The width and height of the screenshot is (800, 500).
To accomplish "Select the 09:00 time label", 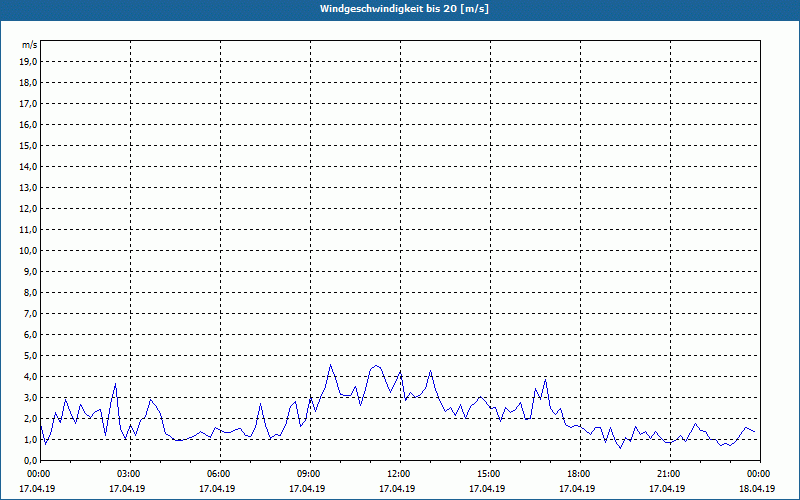I will pyautogui.click(x=309, y=474).
